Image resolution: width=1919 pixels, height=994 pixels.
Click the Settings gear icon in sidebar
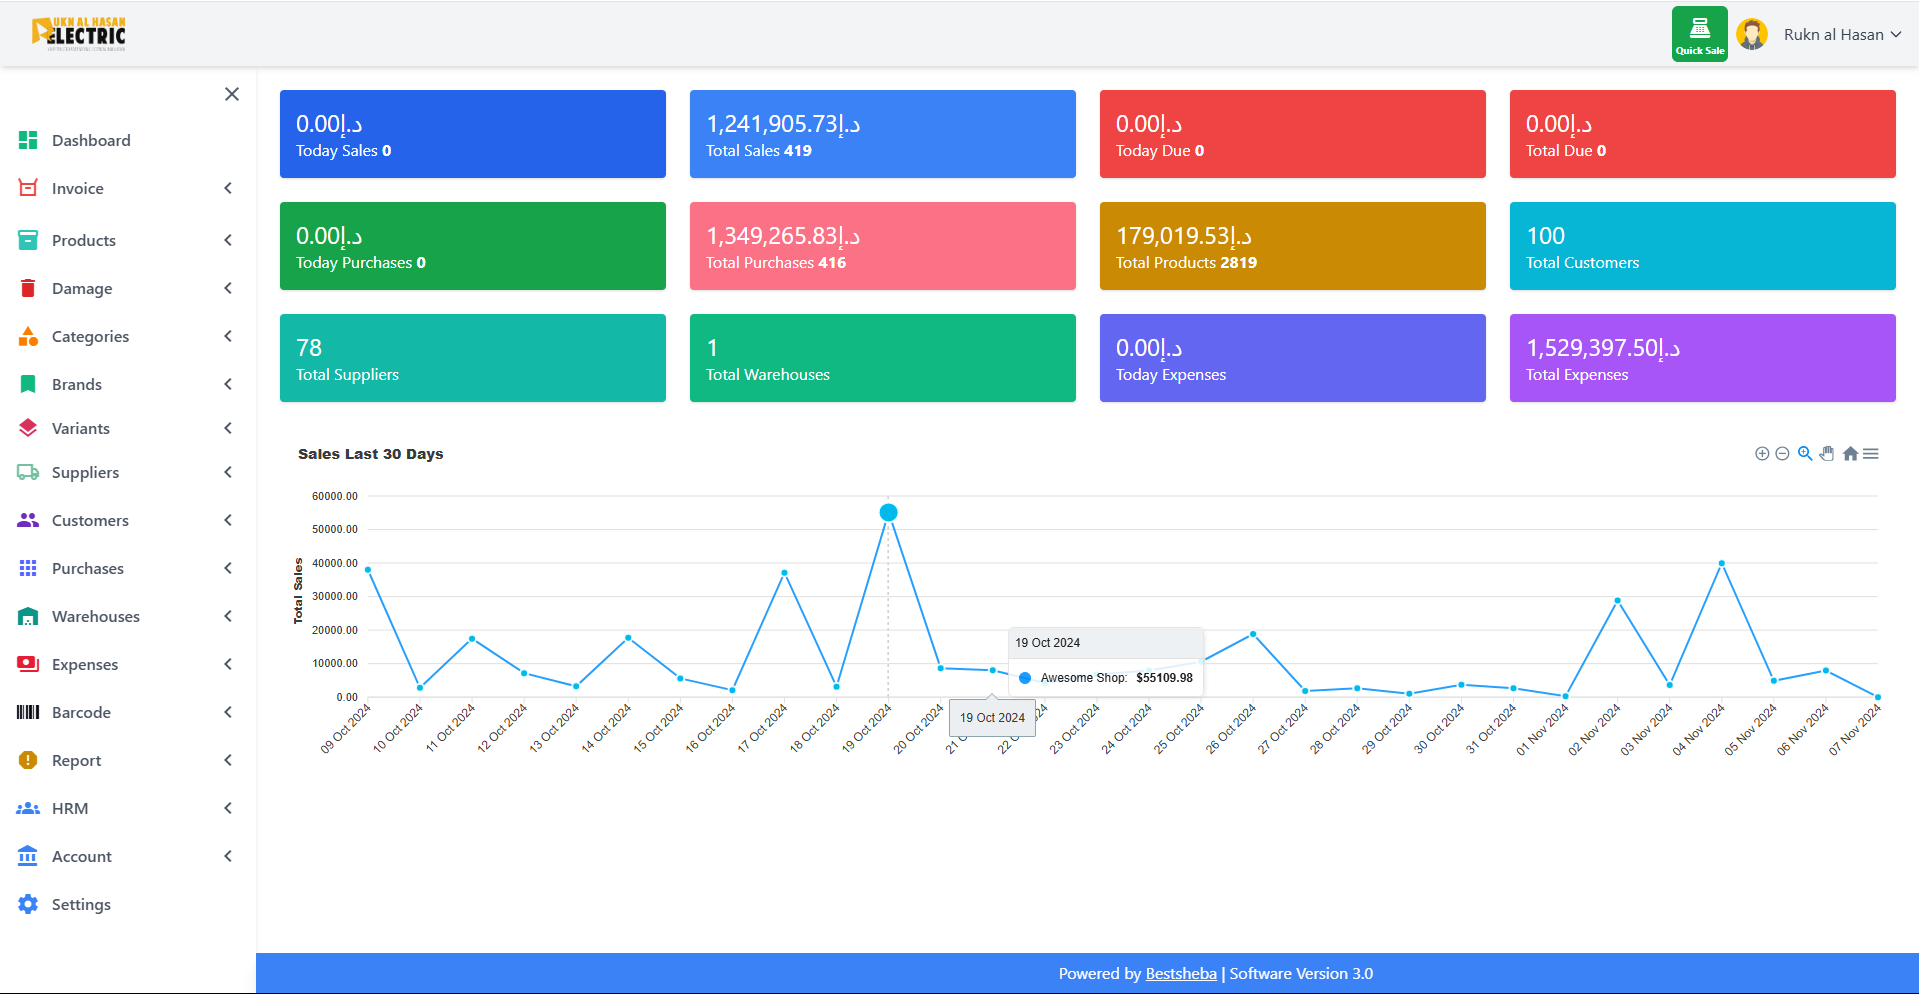click(28, 904)
